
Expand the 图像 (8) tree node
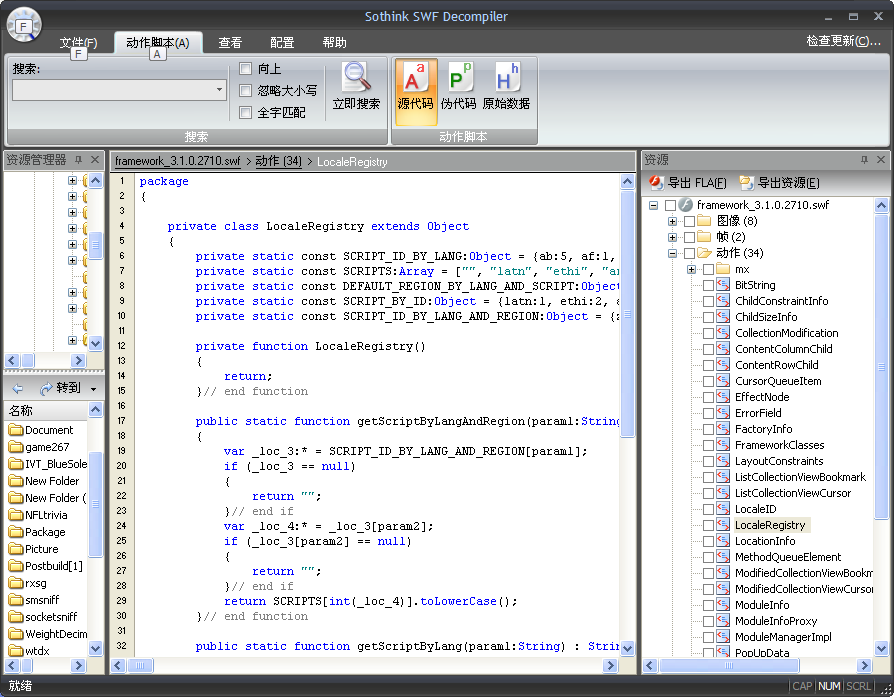[673, 221]
